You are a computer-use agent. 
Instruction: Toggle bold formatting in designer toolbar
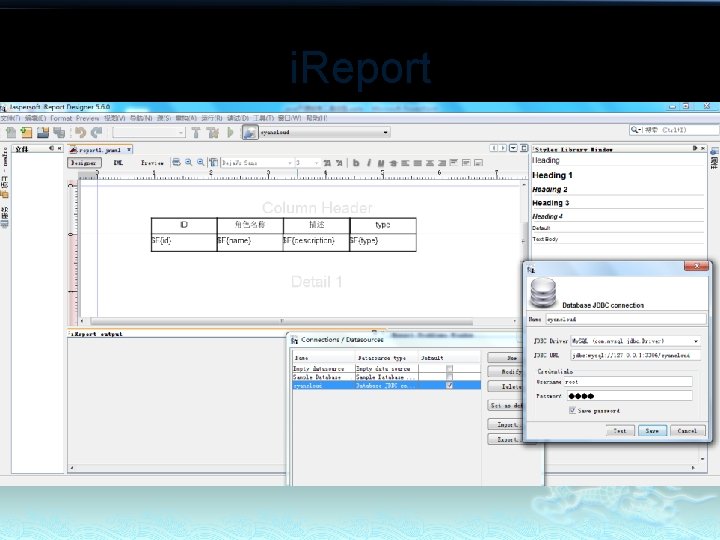pos(356,163)
